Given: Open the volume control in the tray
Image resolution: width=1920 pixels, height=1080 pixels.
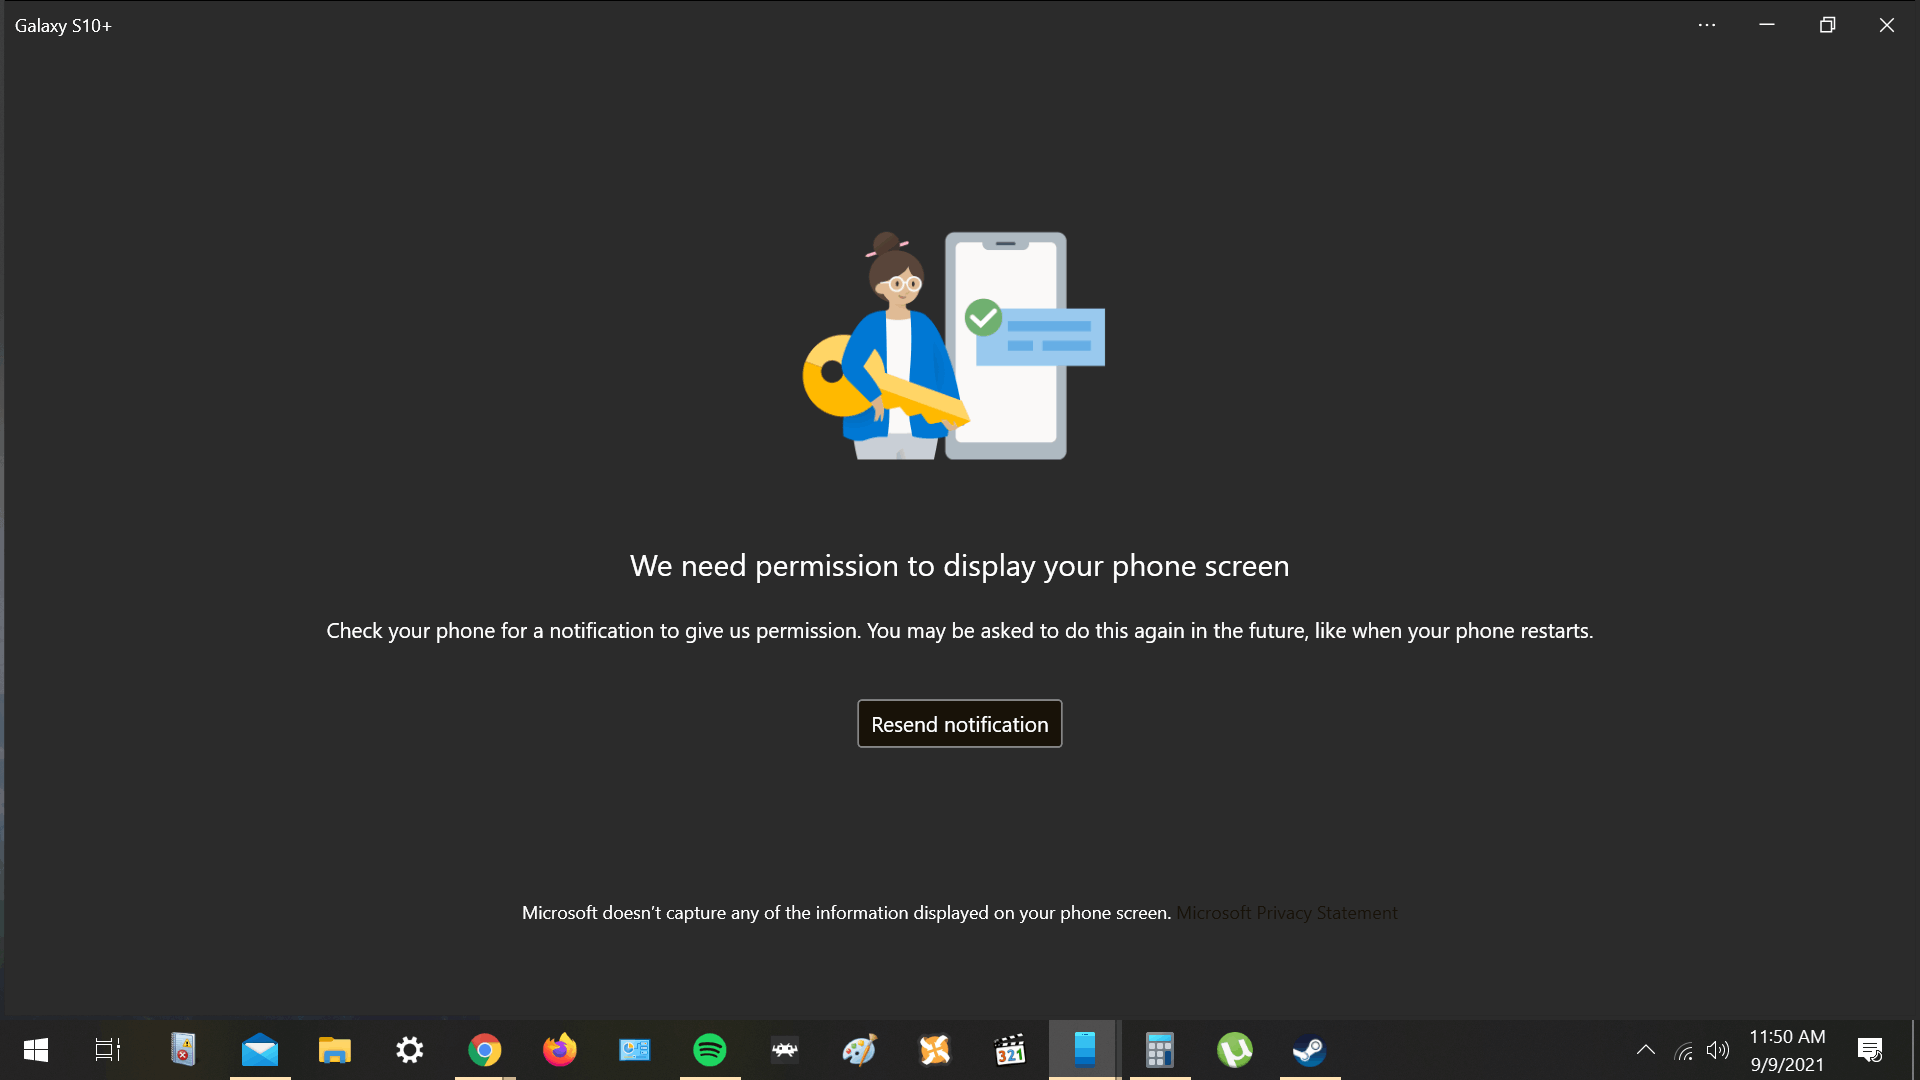Looking at the screenshot, I should tap(1718, 1050).
